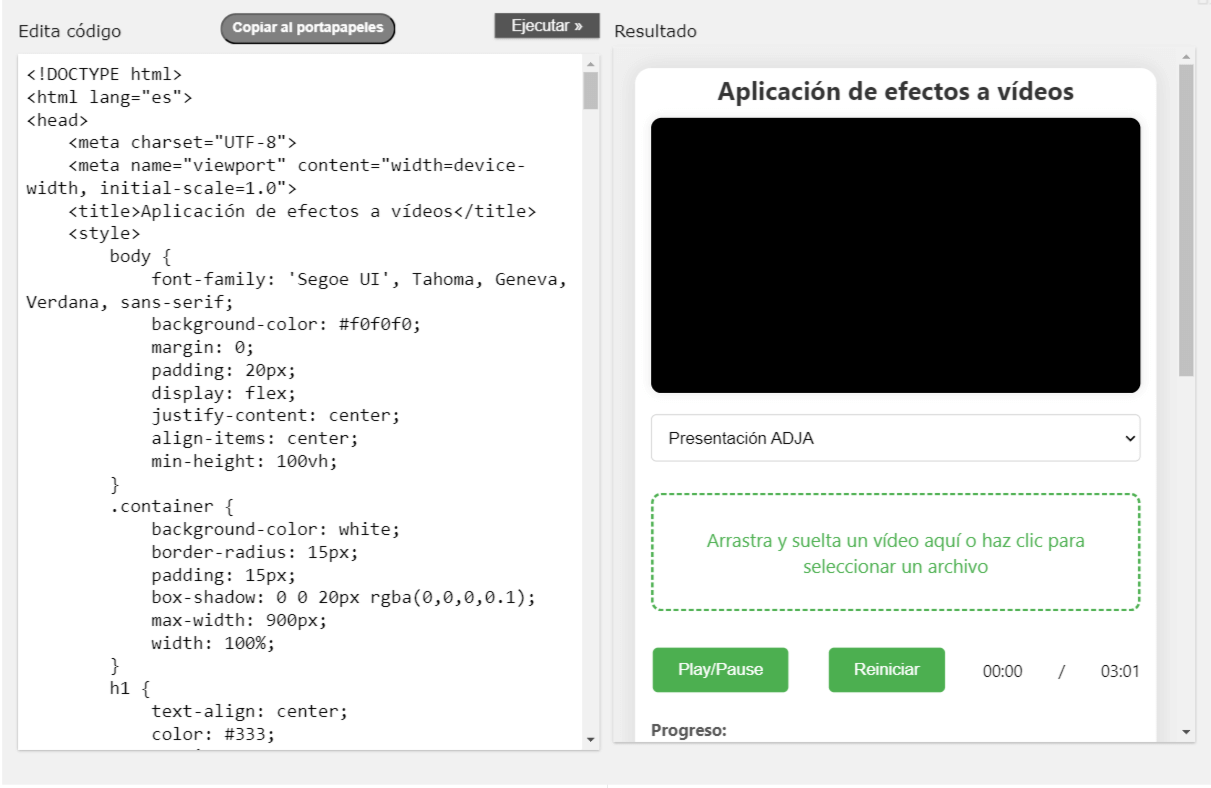Click the 'Resultado' label

tap(655, 31)
